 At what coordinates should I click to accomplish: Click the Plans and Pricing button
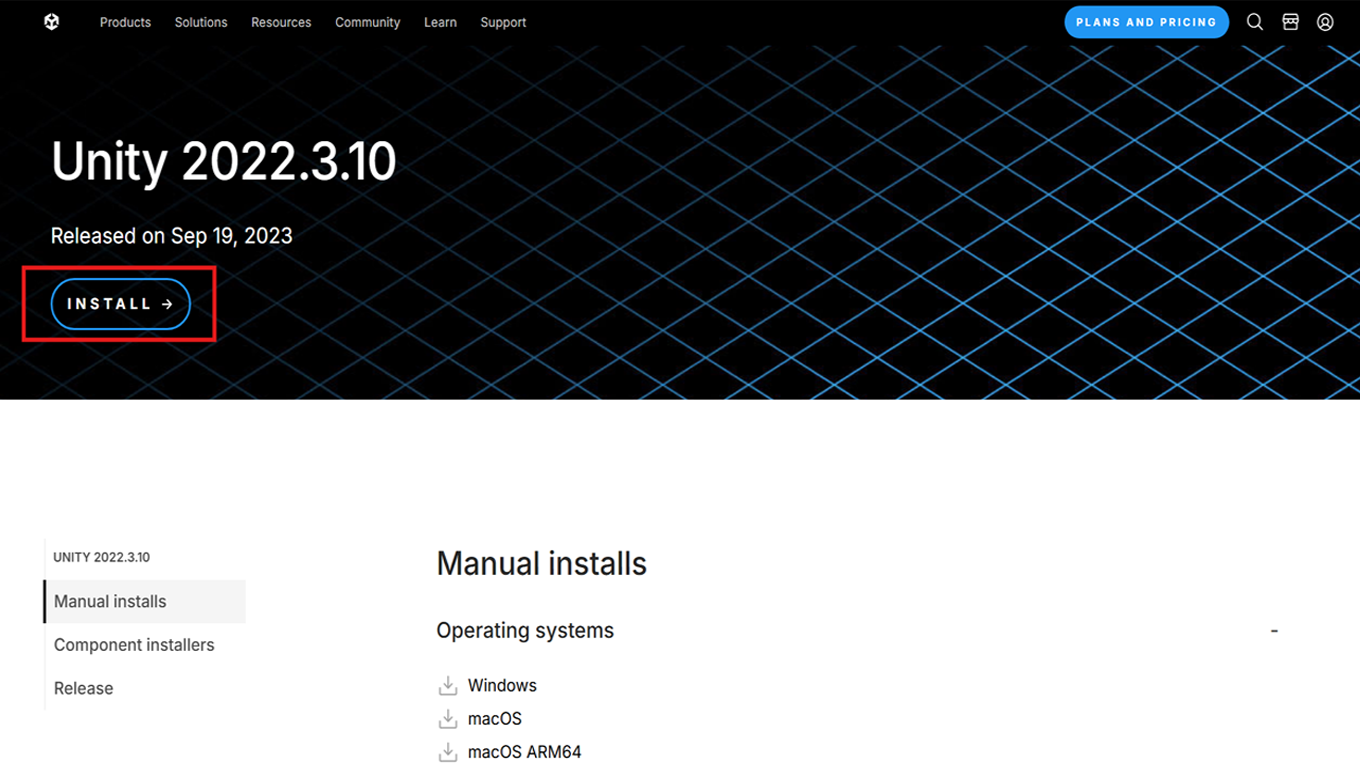[1146, 22]
